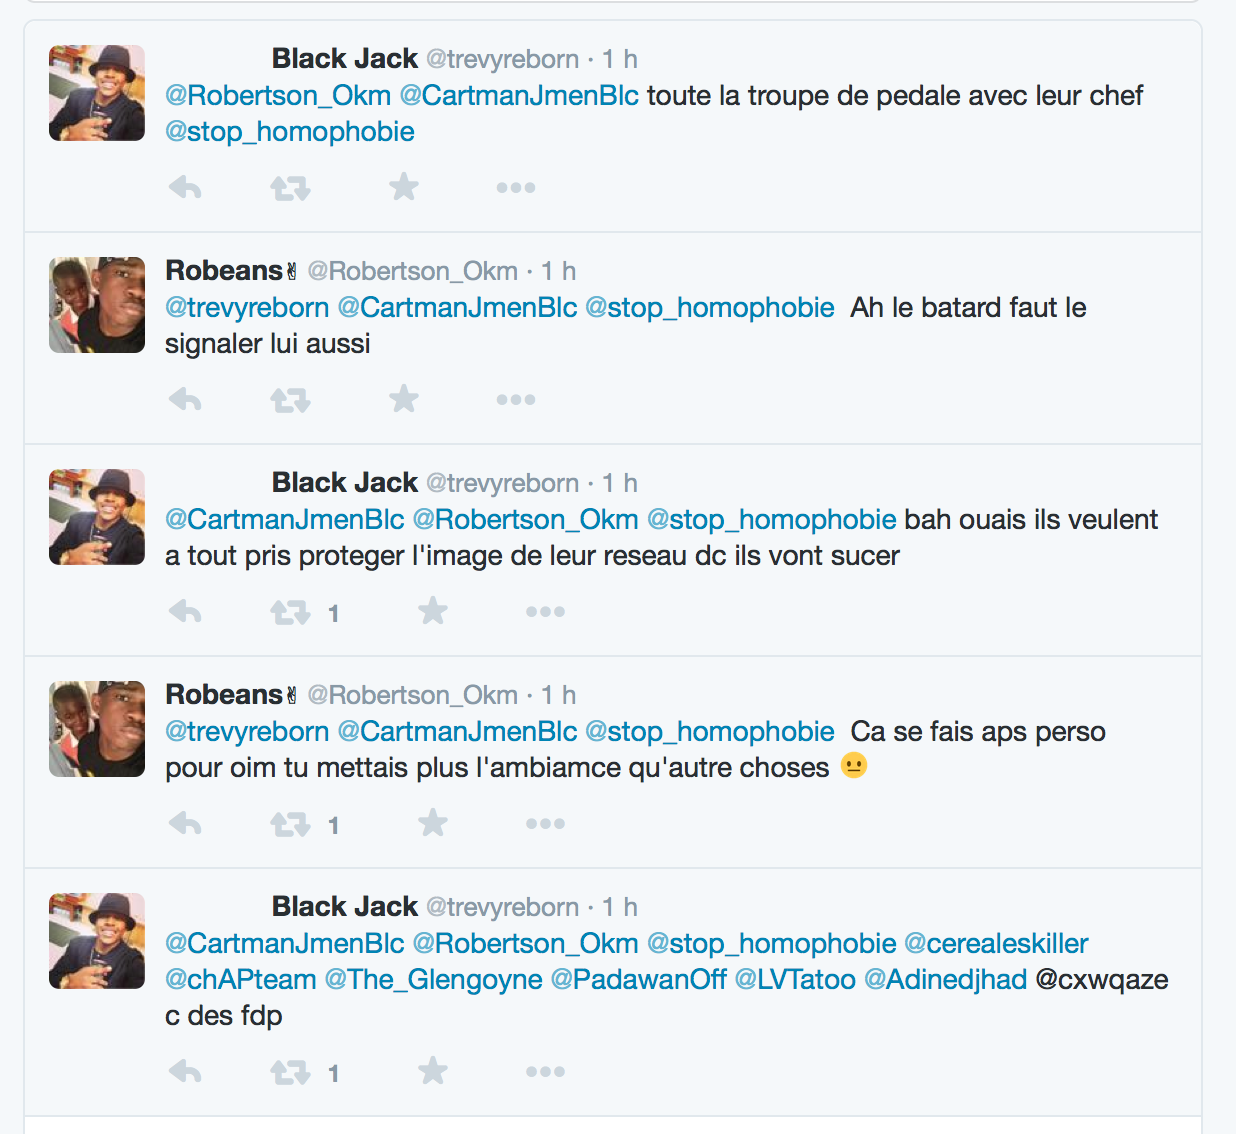Open @LVTatoo mention in last tweet

[x=795, y=979]
